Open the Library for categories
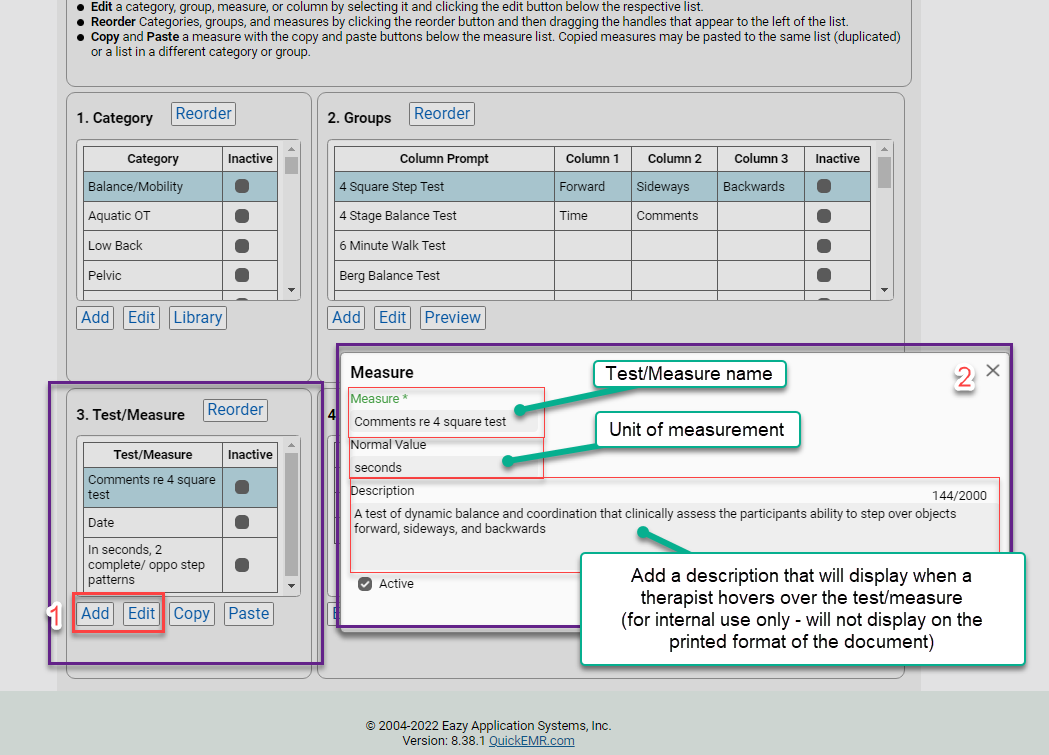1049x755 pixels. (197, 318)
